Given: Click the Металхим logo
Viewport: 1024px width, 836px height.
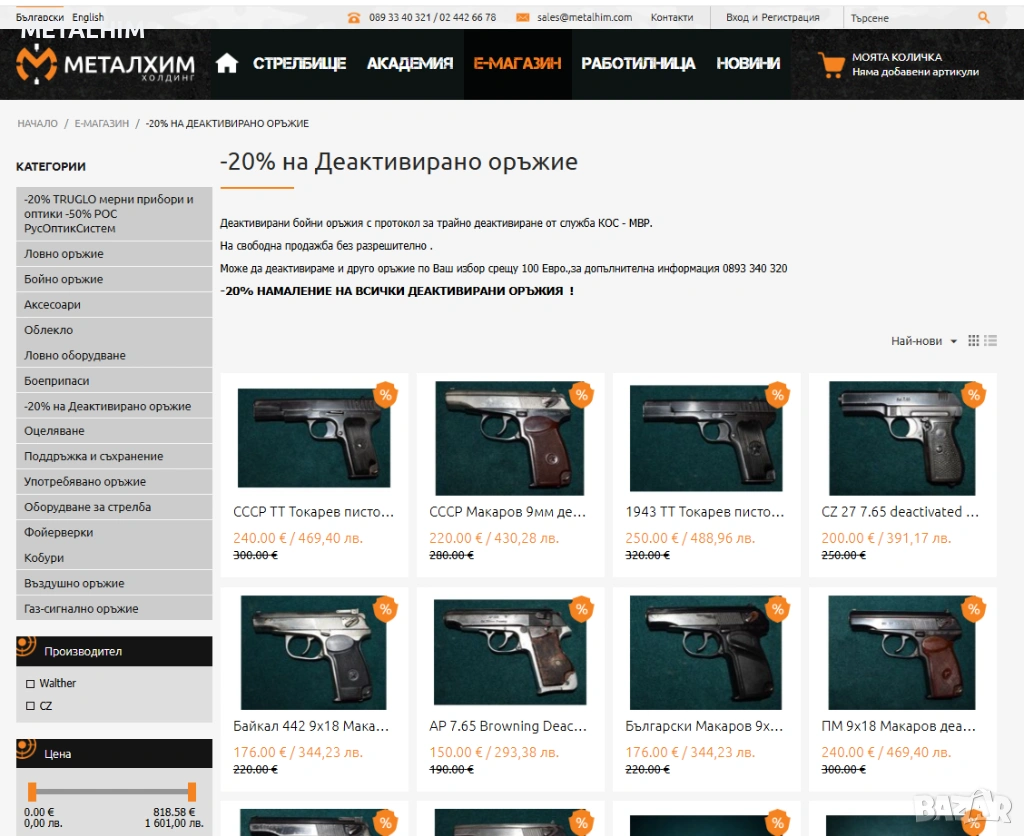Looking at the screenshot, I should tap(105, 64).
